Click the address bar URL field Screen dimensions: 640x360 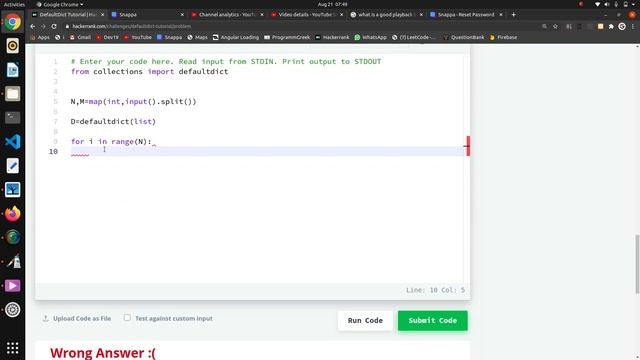[x=302, y=26]
